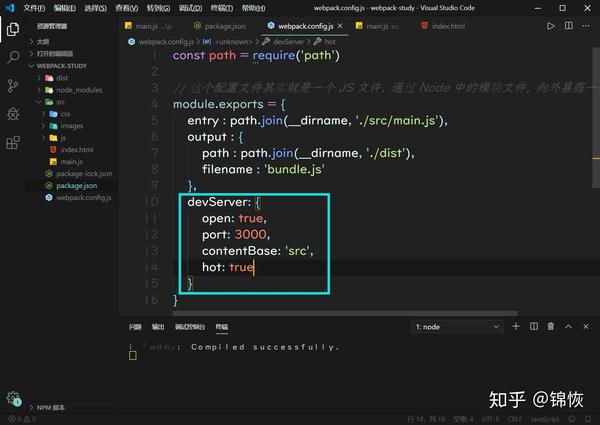This screenshot has width=600, height=425.
Task: Switch to the Output panel tab
Action: (x=158, y=327)
